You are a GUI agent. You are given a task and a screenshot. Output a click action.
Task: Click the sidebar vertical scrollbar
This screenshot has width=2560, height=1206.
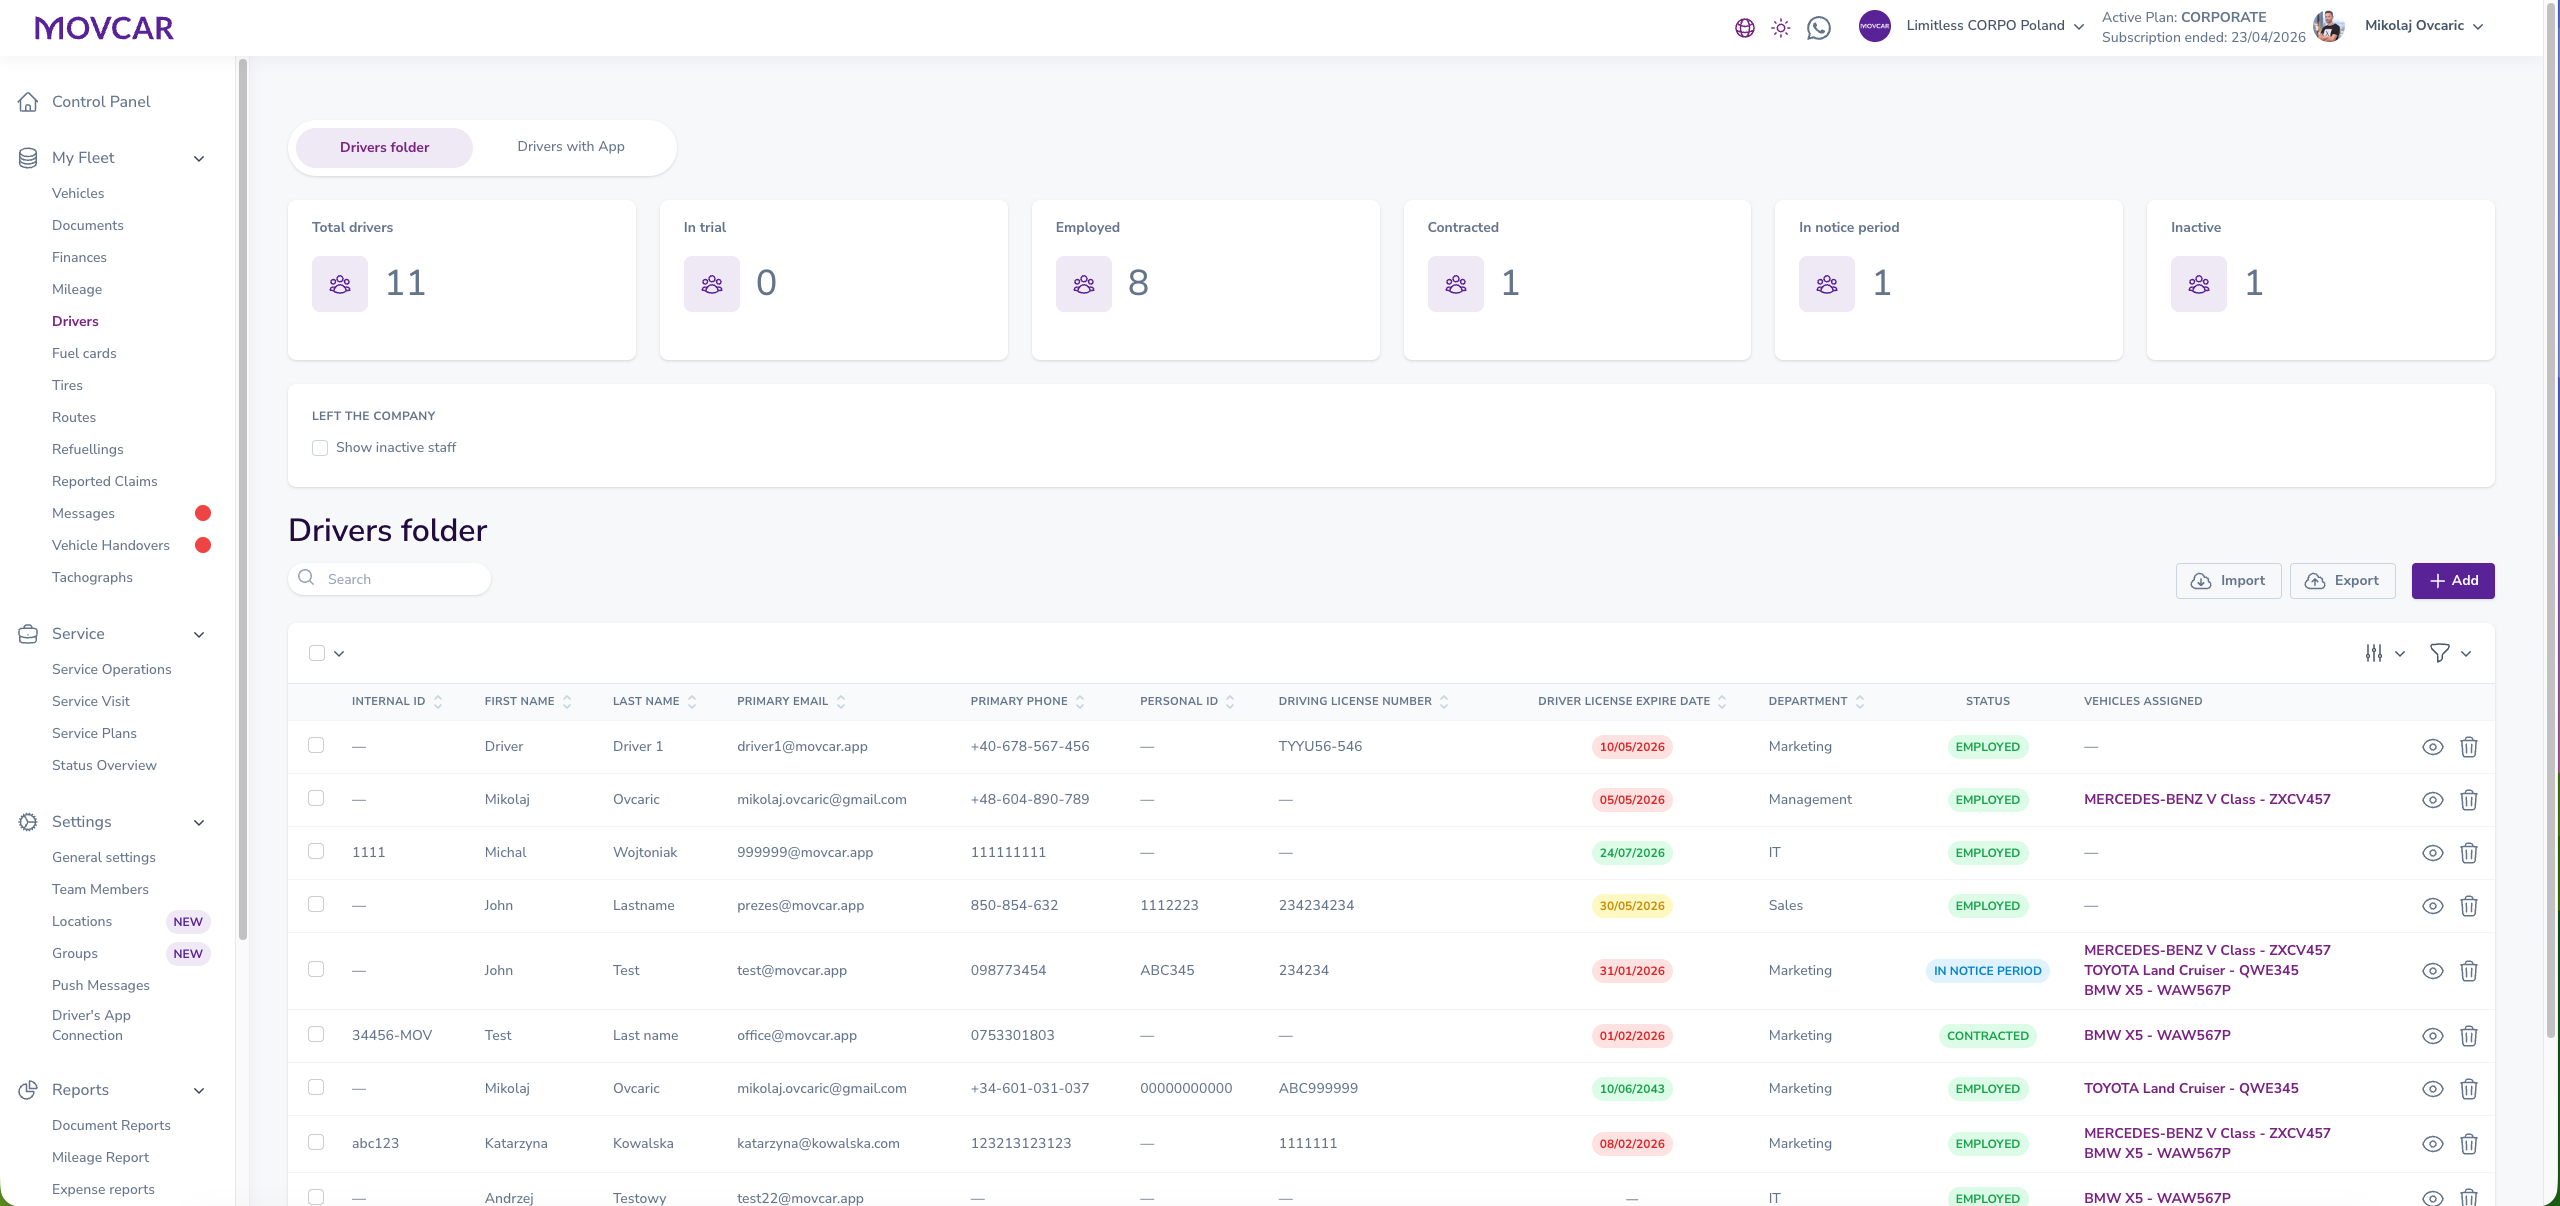coord(242,500)
